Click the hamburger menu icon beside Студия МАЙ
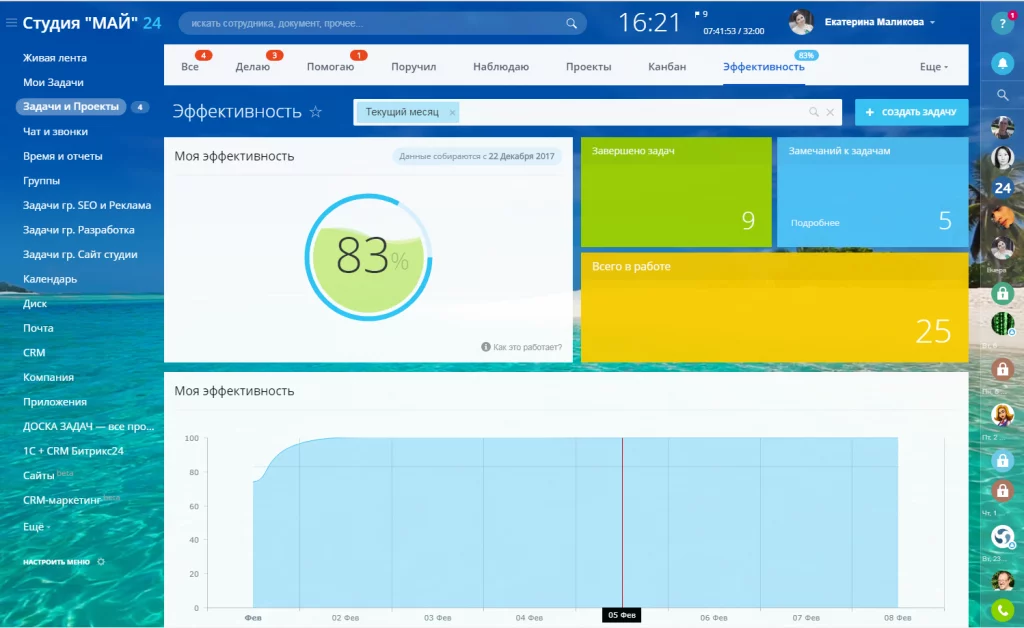Viewport: 1024px width, 628px height. [x=11, y=23]
